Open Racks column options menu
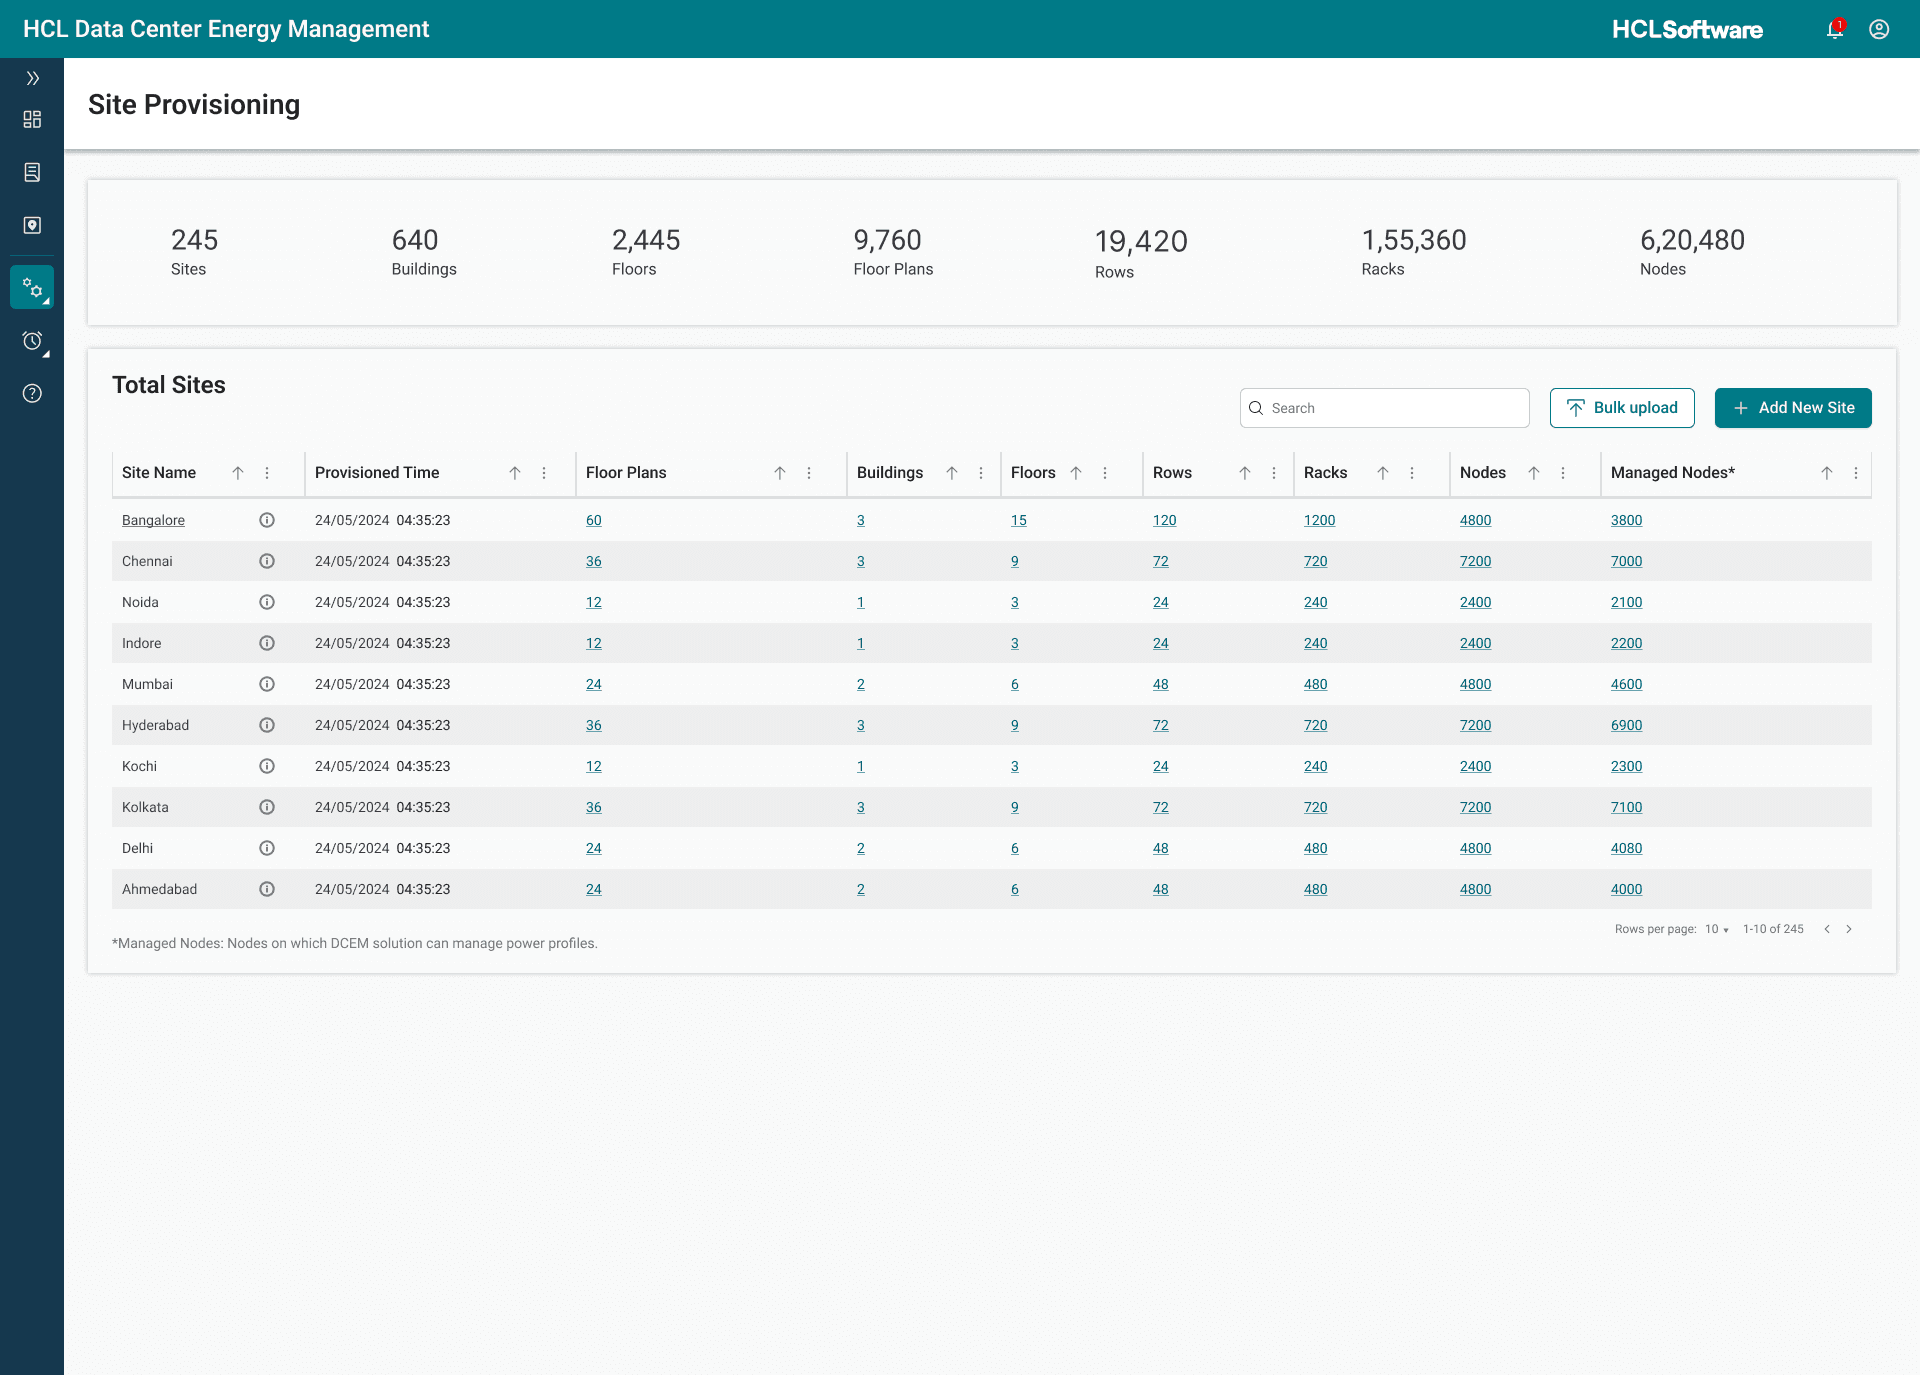Image resolution: width=1920 pixels, height=1375 pixels. [x=1412, y=473]
